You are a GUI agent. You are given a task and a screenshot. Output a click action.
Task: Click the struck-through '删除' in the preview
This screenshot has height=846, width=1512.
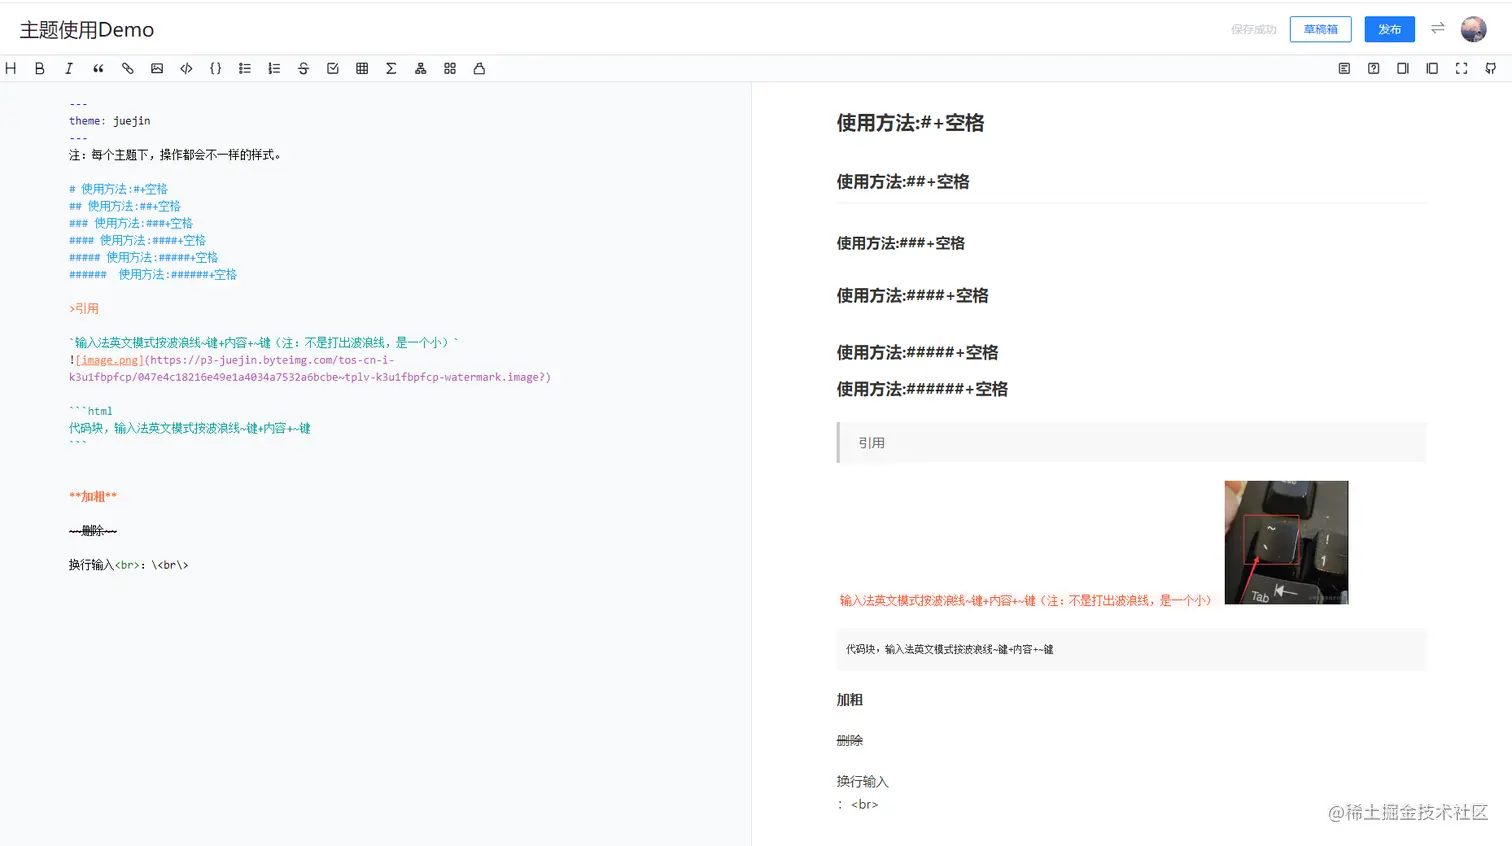coord(850,741)
